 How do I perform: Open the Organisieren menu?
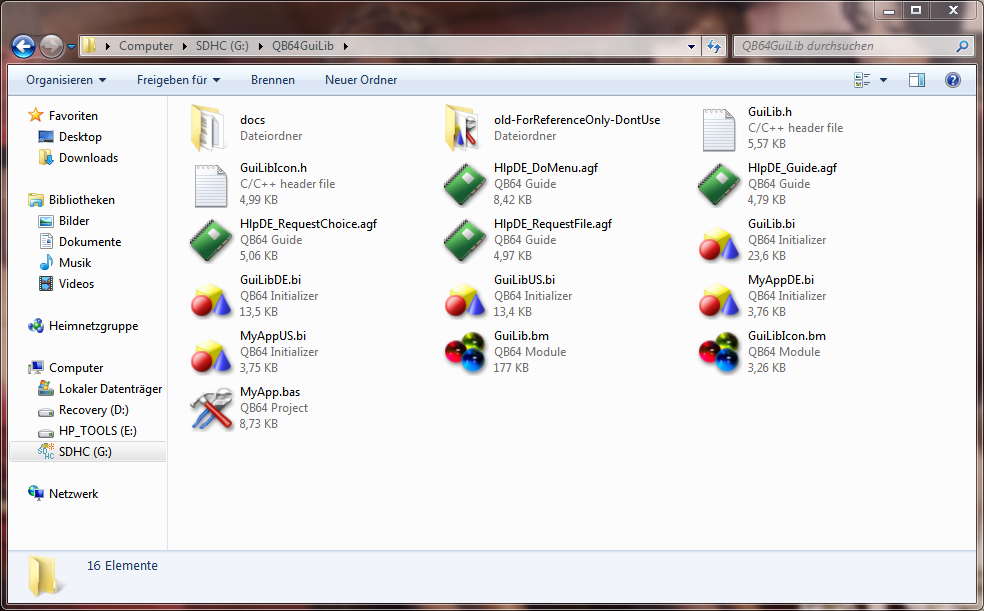(x=66, y=80)
